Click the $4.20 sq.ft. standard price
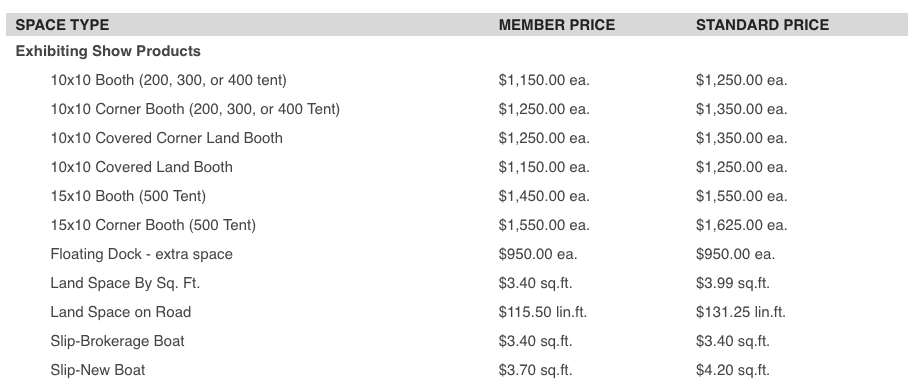913x389 pixels. (732, 370)
